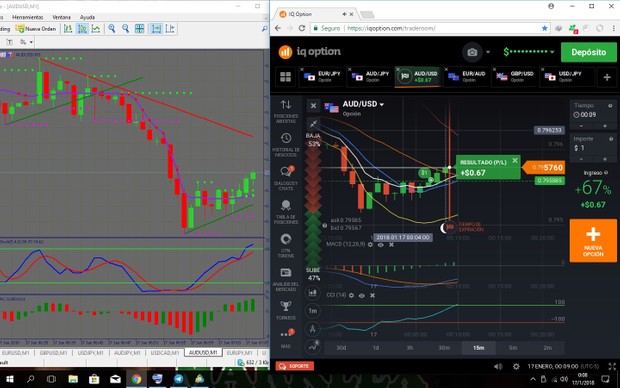Open Diálogos y Chats in sidebar
620x388 pixels.
[x=286, y=178]
